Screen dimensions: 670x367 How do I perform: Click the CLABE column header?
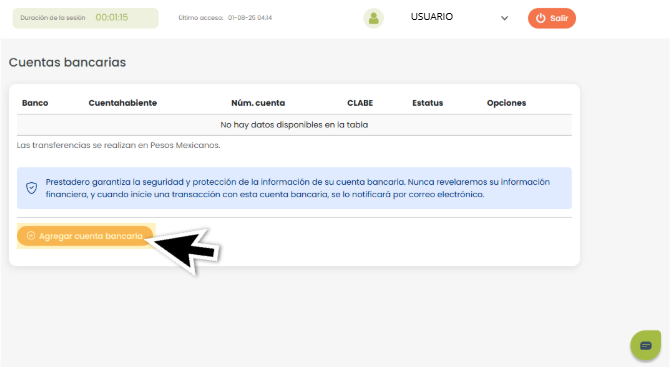click(360, 103)
